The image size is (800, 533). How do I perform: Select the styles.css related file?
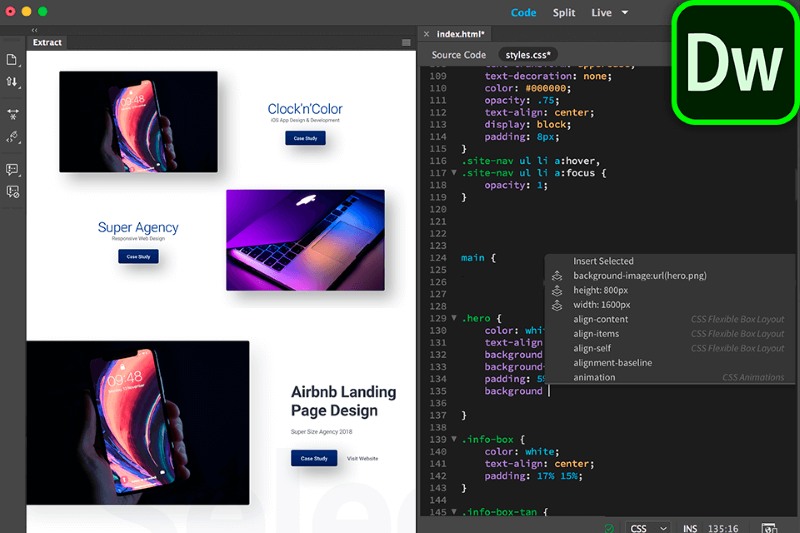pos(528,55)
